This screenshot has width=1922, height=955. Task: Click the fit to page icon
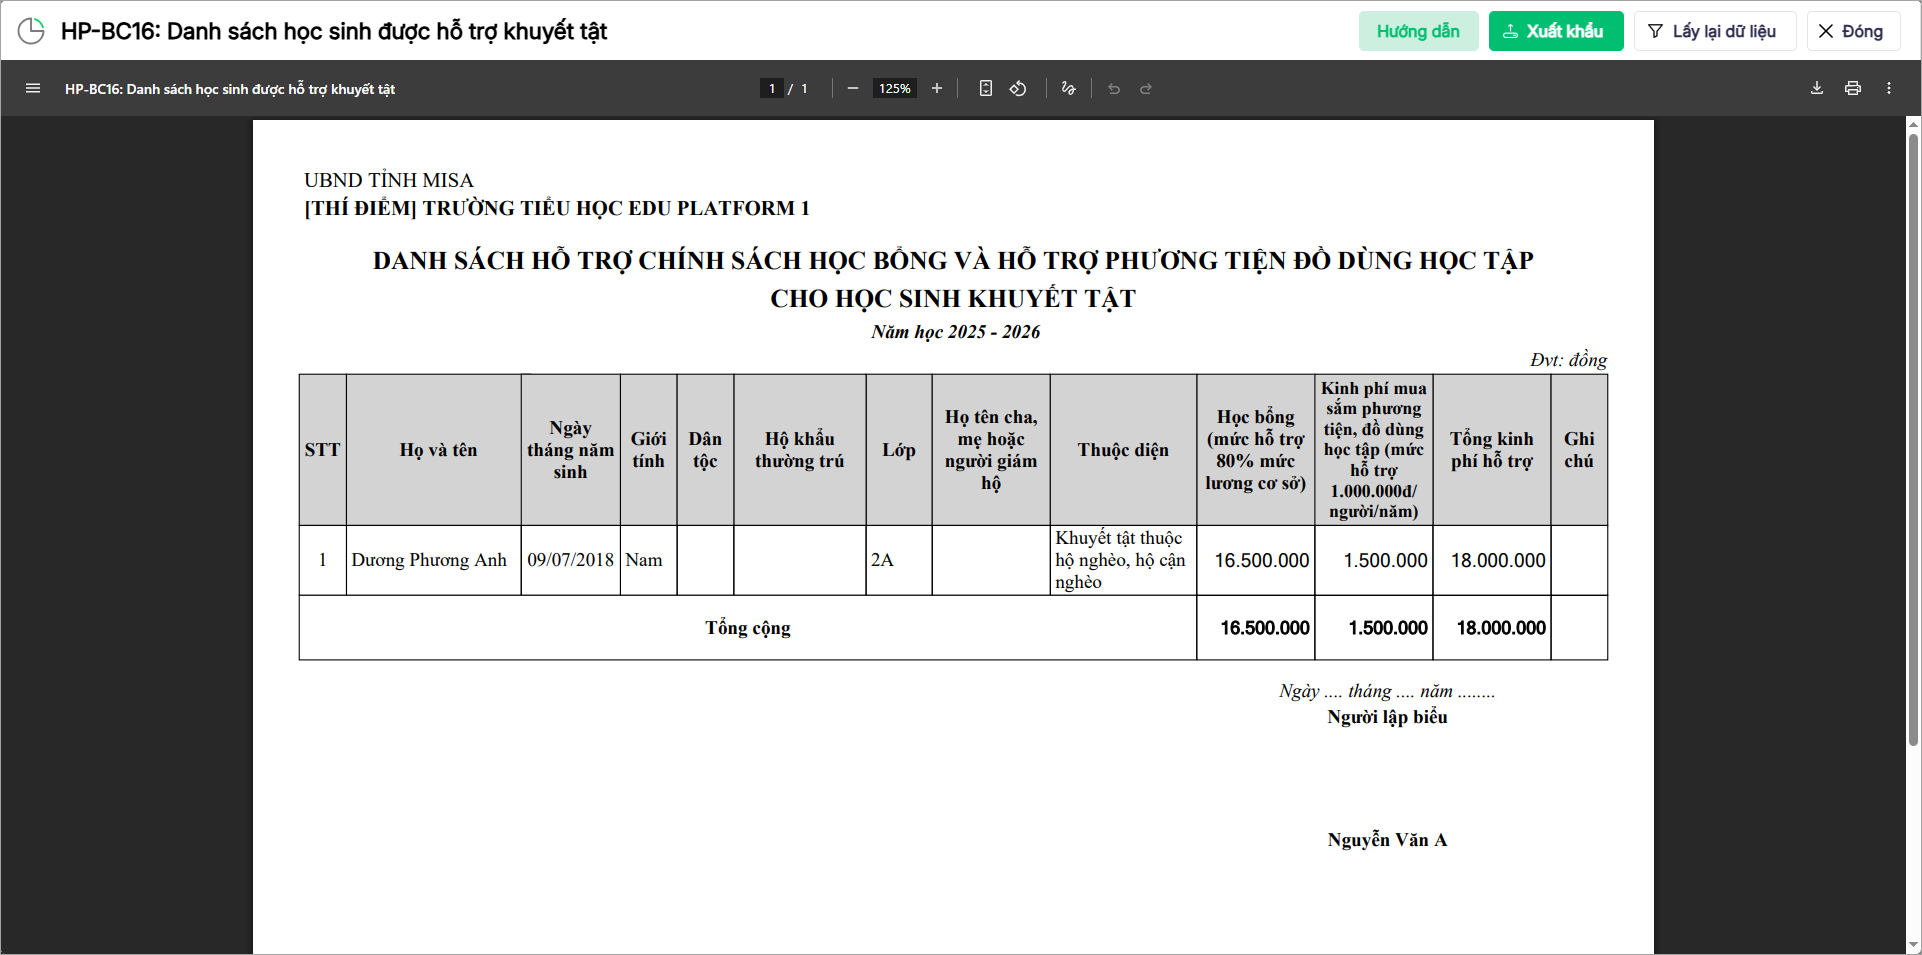pos(986,88)
